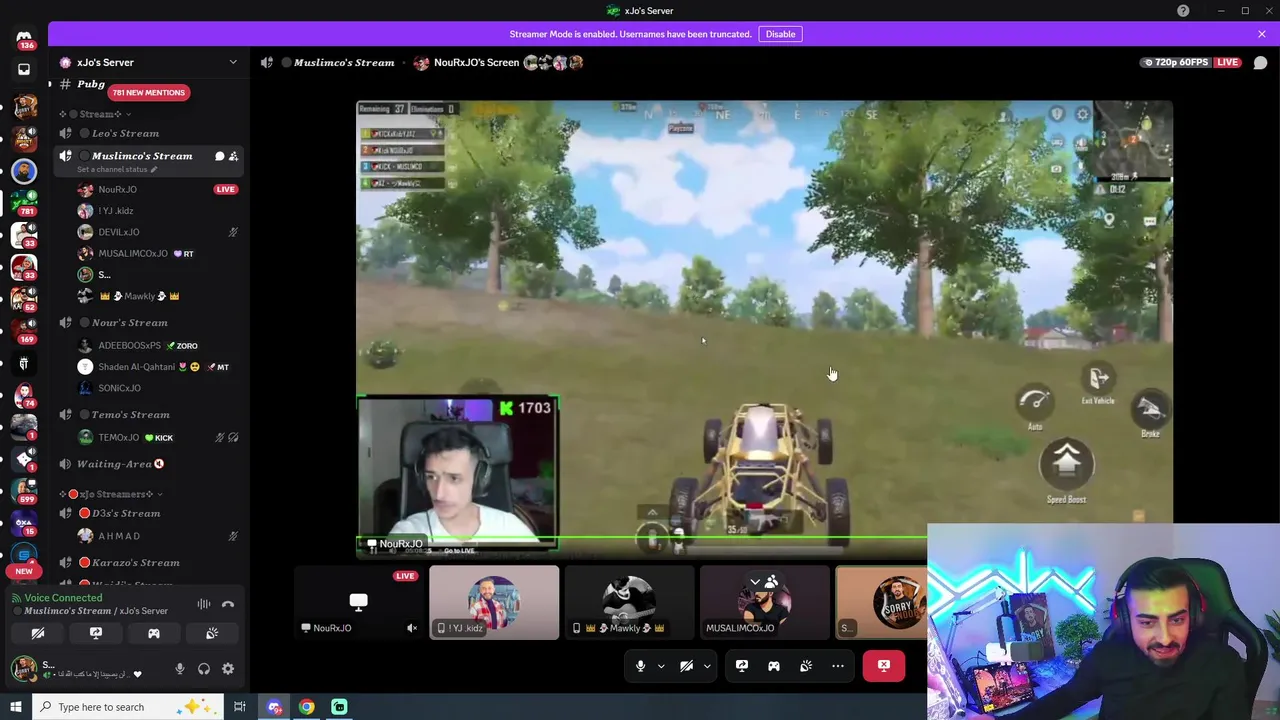
Task: Open the invite icon on Muslimco's Stream
Action: (234, 156)
